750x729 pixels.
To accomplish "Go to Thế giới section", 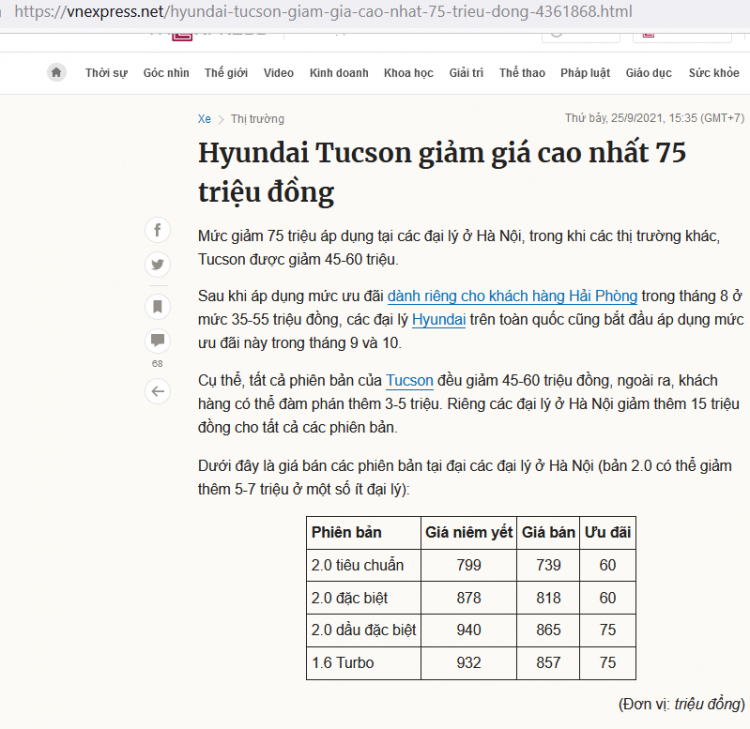I will coord(226,73).
